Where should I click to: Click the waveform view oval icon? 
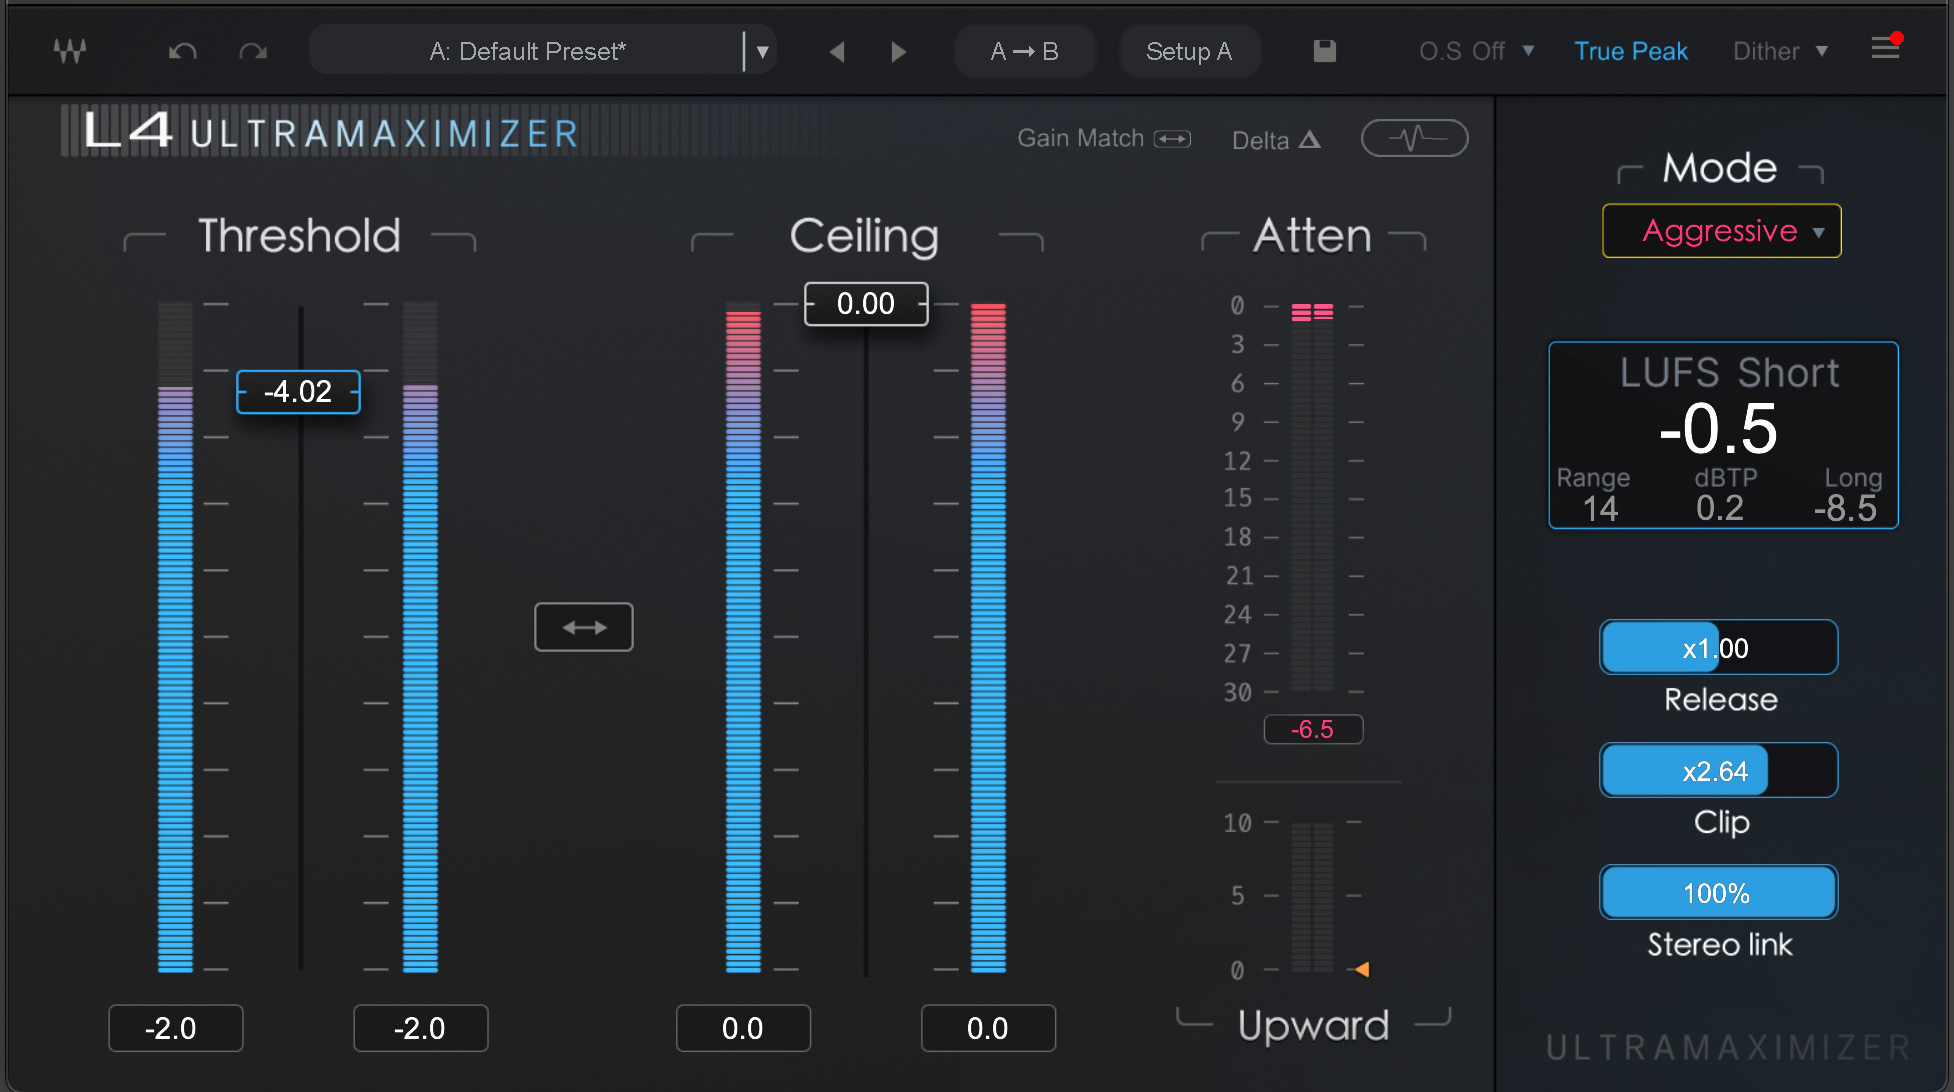point(1414,138)
